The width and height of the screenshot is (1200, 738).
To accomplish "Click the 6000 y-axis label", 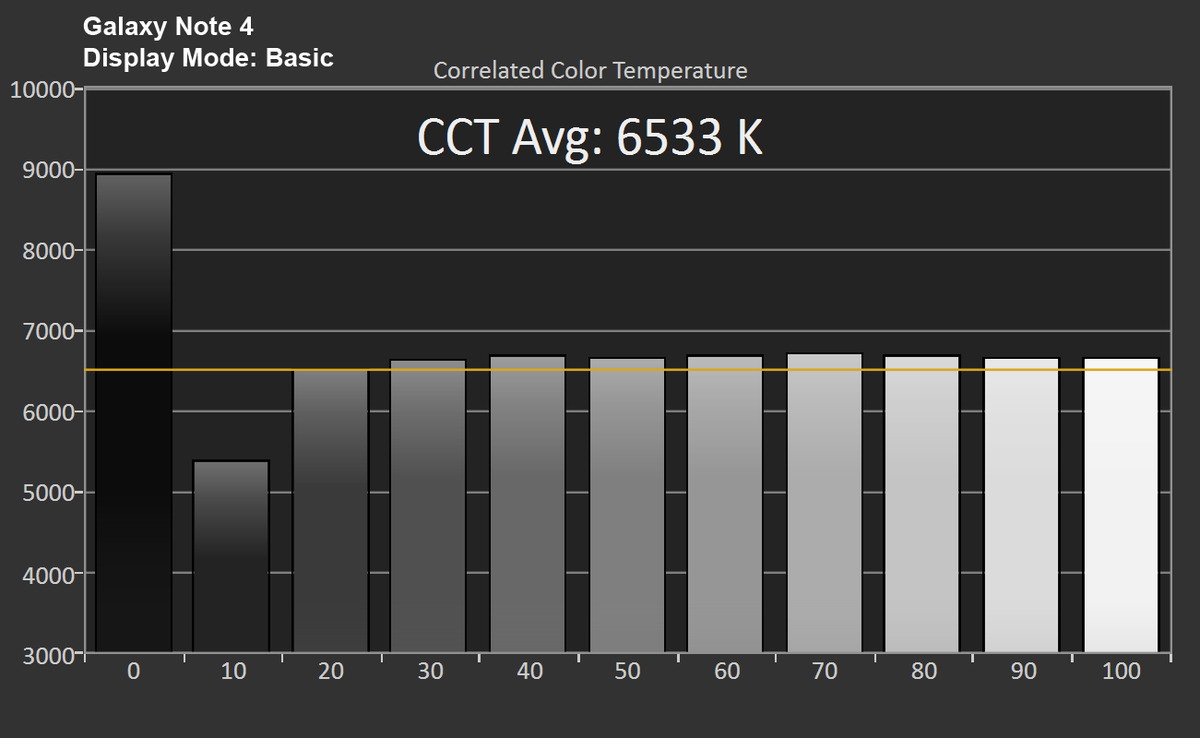I will click(48, 412).
